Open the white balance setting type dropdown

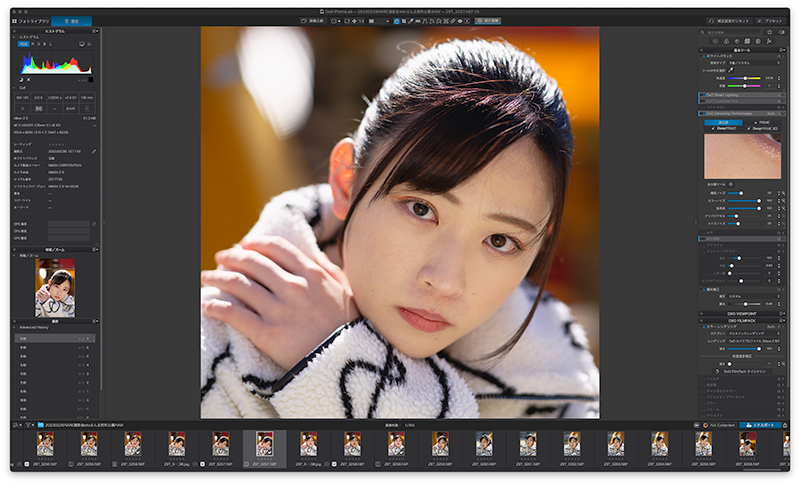(753, 63)
